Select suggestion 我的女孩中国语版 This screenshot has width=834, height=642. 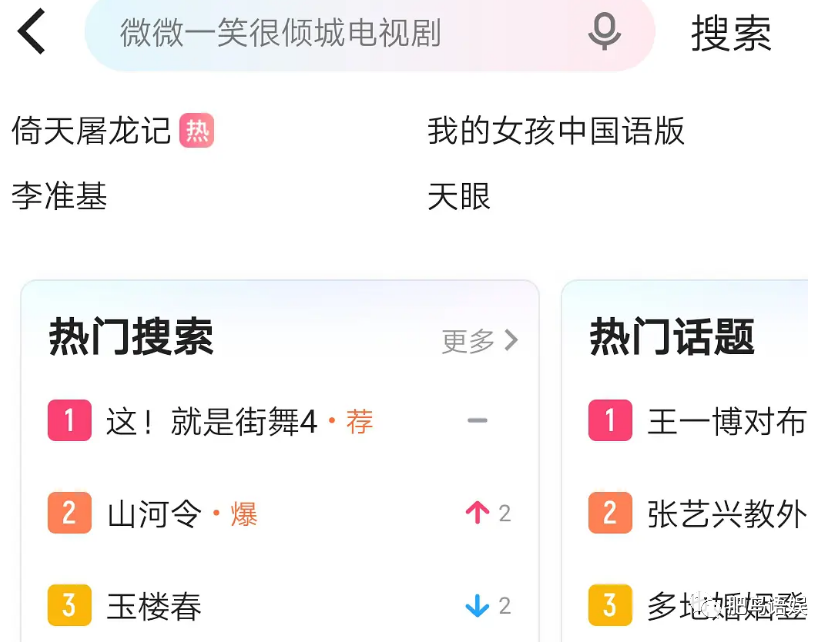point(556,131)
